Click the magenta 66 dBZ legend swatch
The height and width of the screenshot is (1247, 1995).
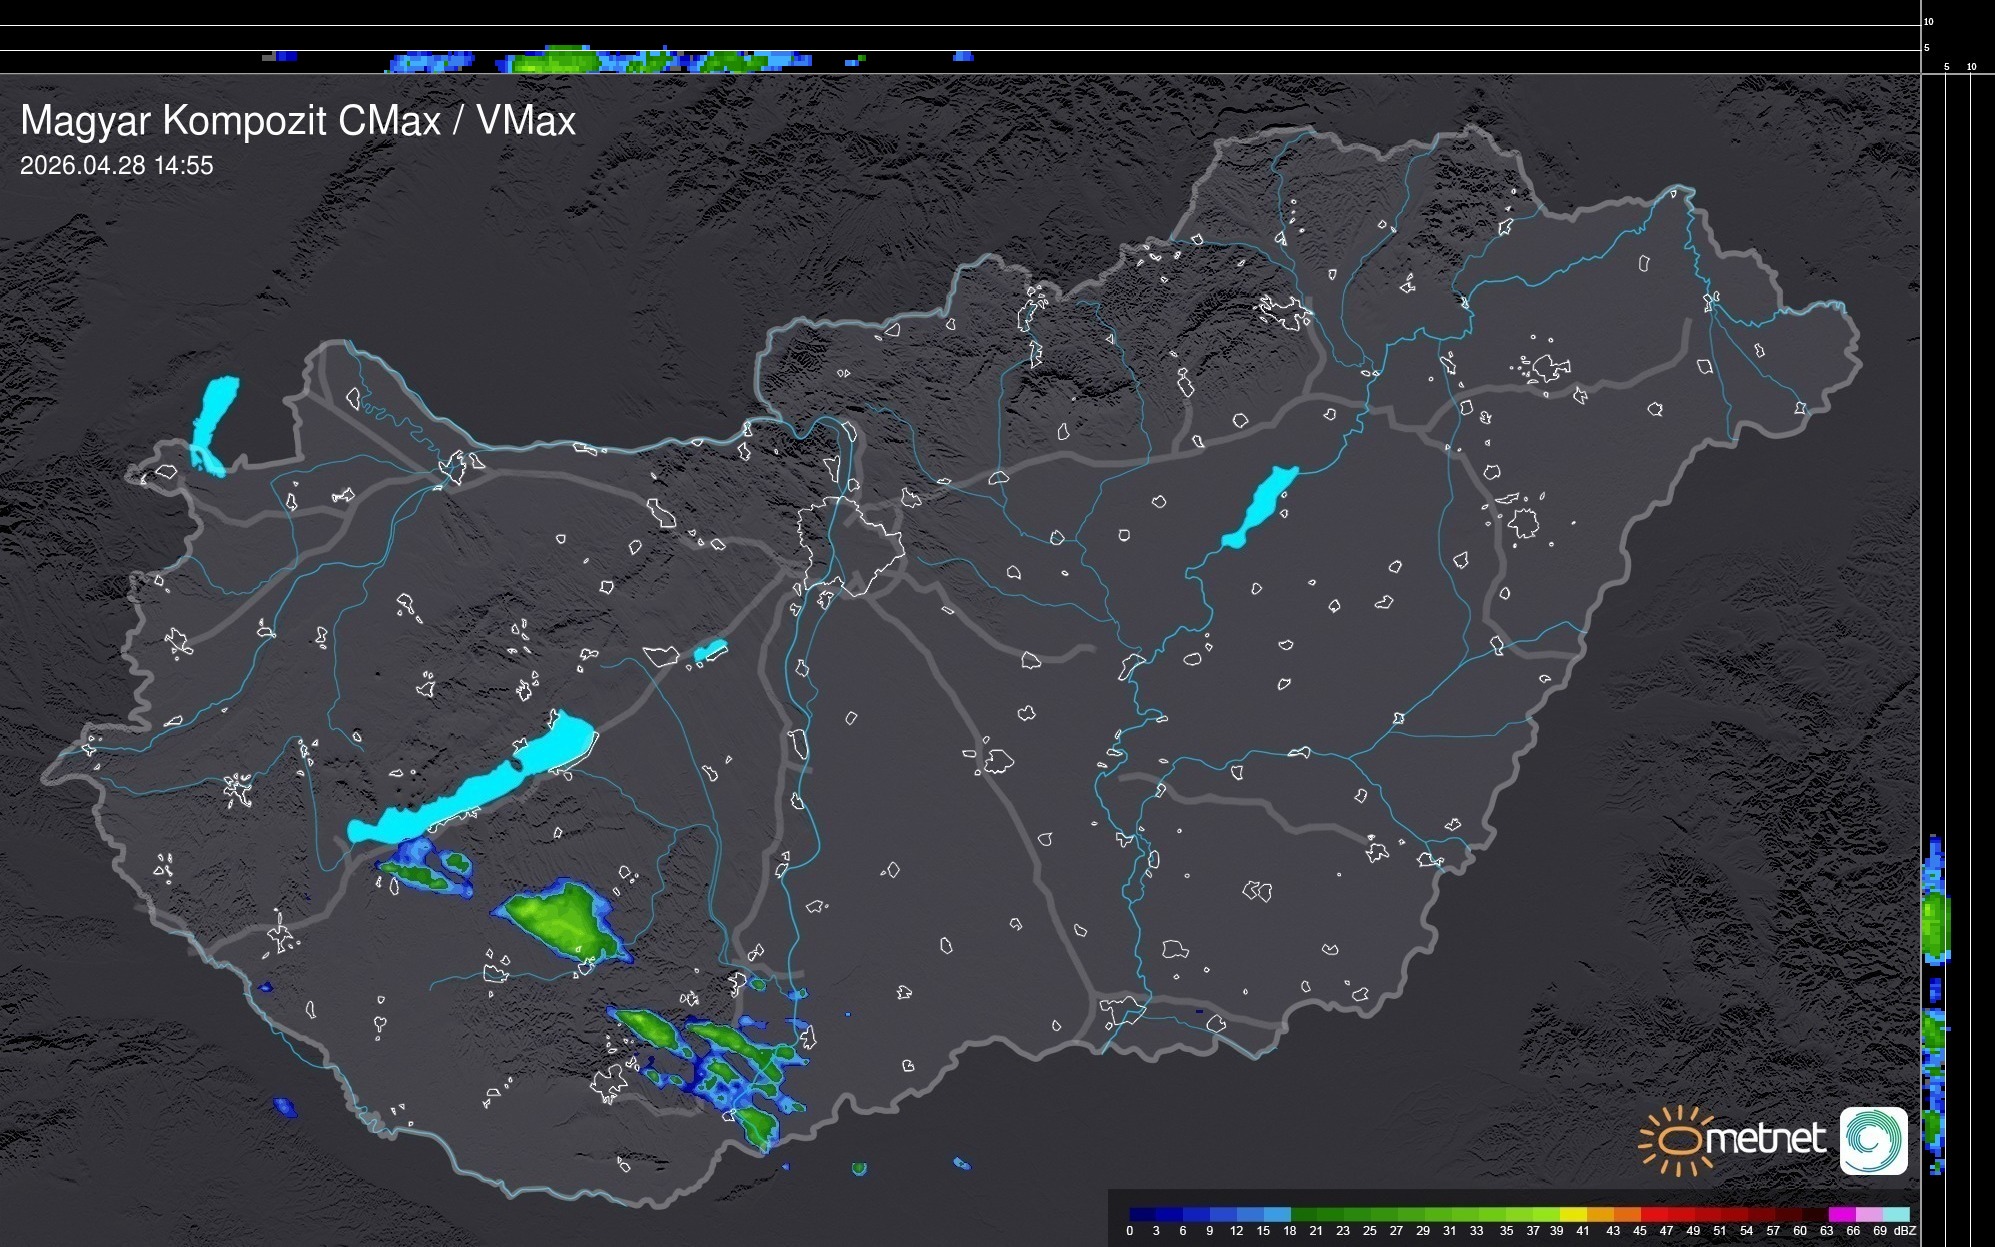point(1843,1214)
